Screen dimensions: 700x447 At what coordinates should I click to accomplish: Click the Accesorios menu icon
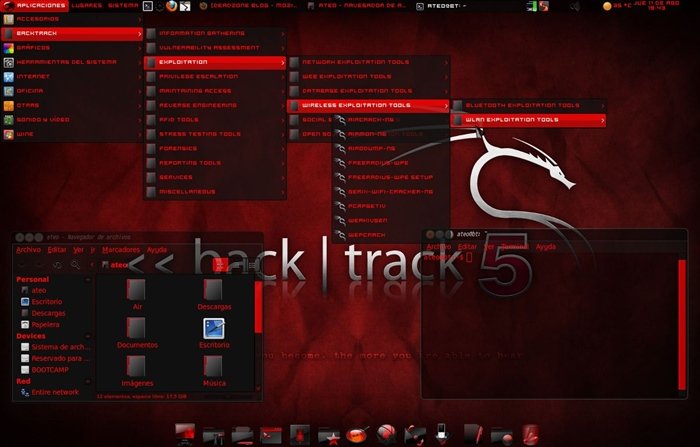[x=8, y=19]
